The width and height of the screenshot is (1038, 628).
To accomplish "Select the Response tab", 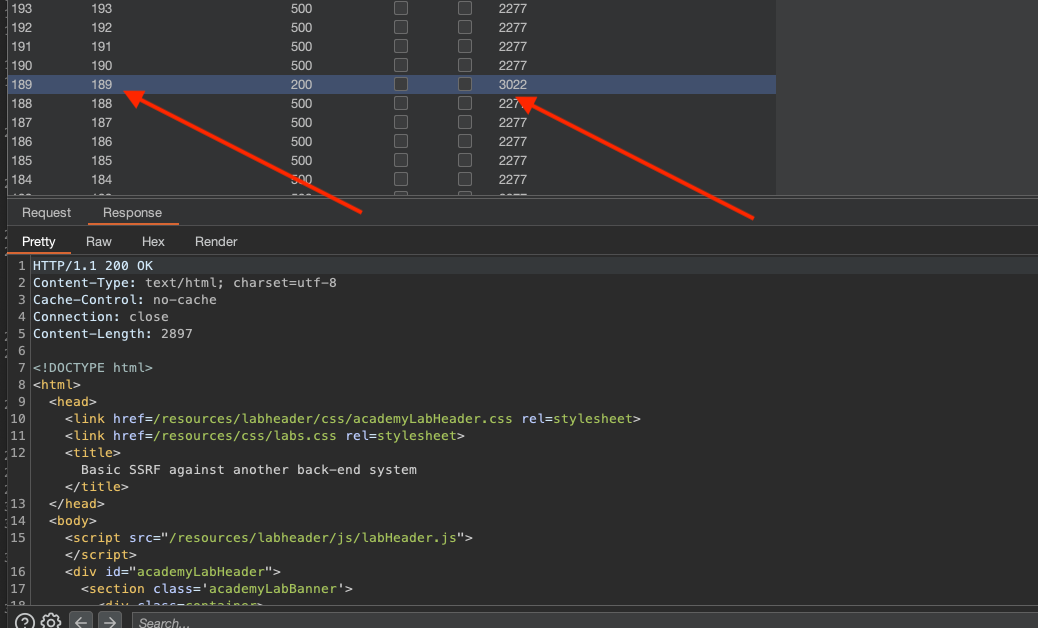I will point(132,213).
